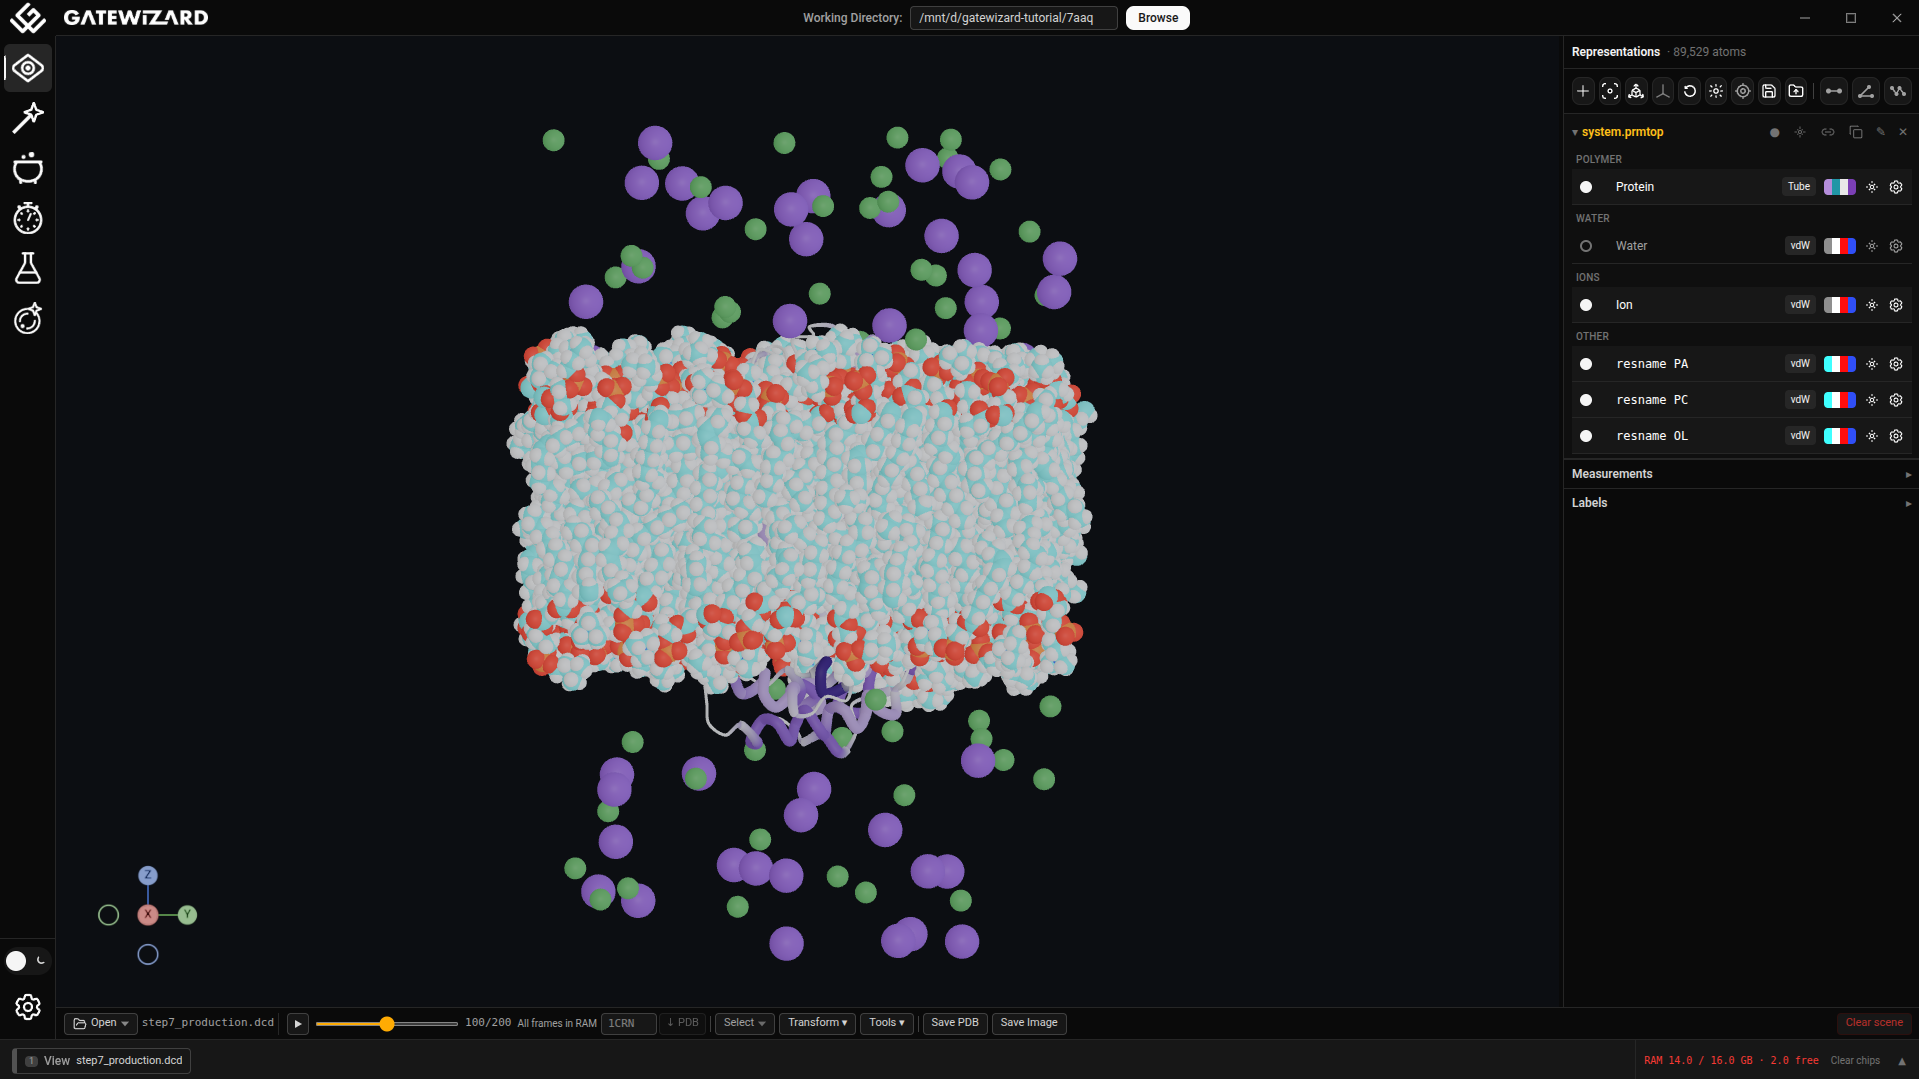Duplicate system.prmtop with the copy icon
1919x1079 pixels.
point(1856,132)
